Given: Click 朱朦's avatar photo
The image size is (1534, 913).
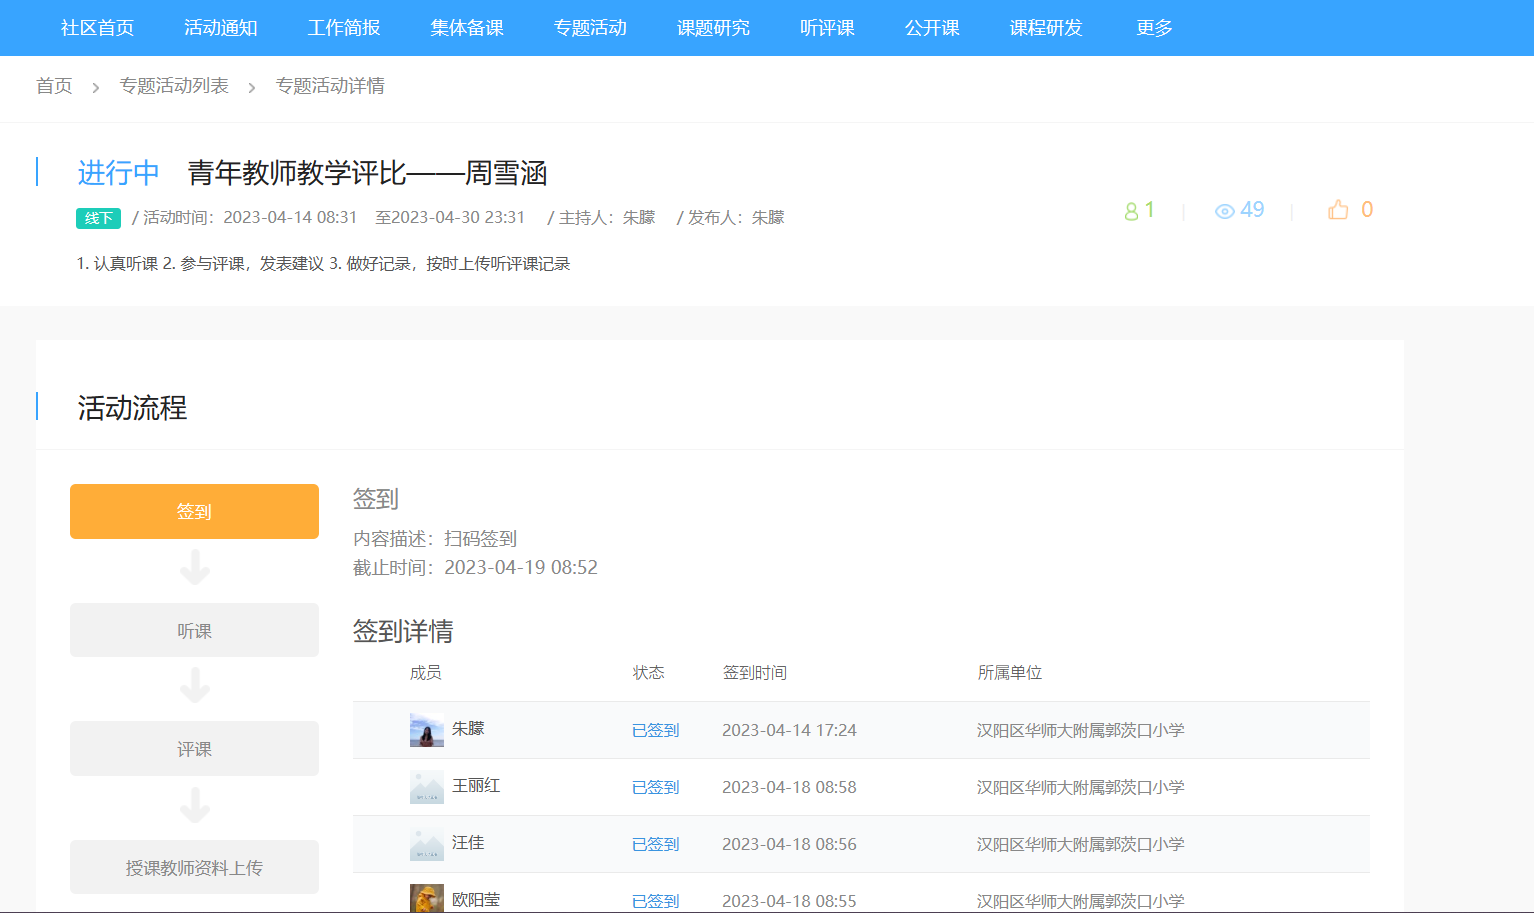Looking at the screenshot, I should click(x=427, y=730).
